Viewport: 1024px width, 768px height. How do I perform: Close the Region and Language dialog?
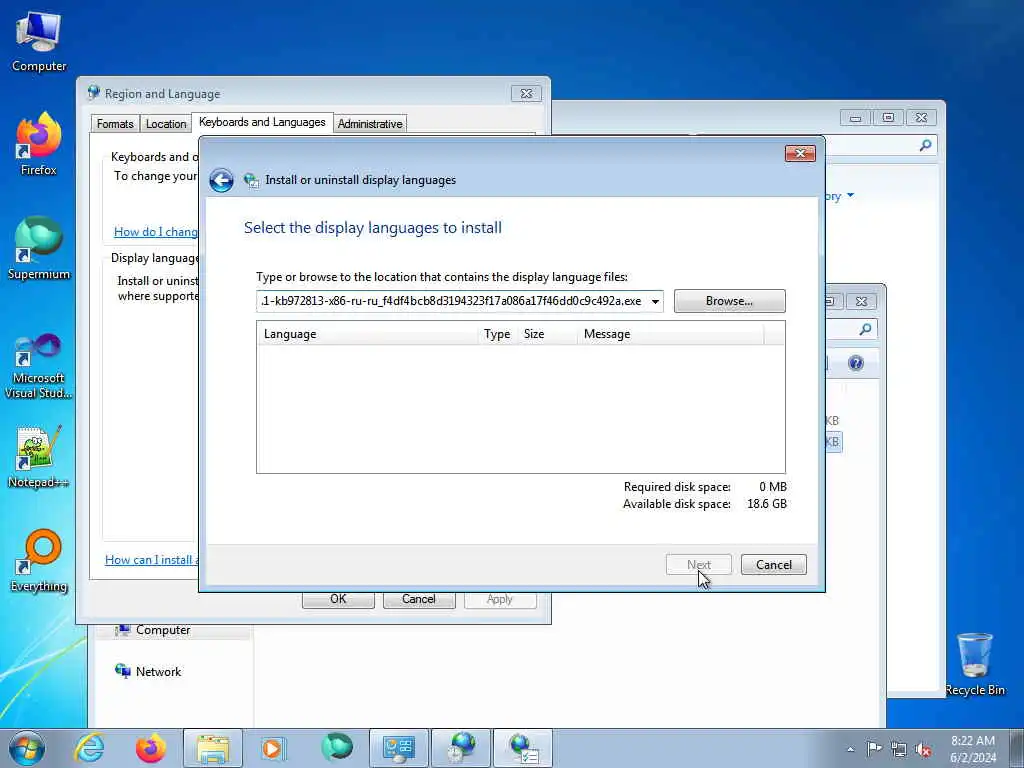(x=526, y=93)
